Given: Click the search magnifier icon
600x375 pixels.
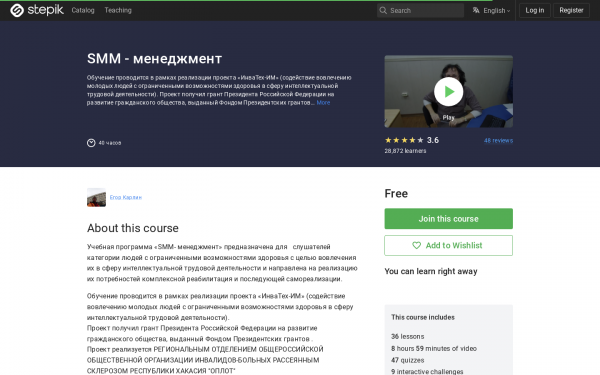Looking at the screenshot, I should point(383,10).
